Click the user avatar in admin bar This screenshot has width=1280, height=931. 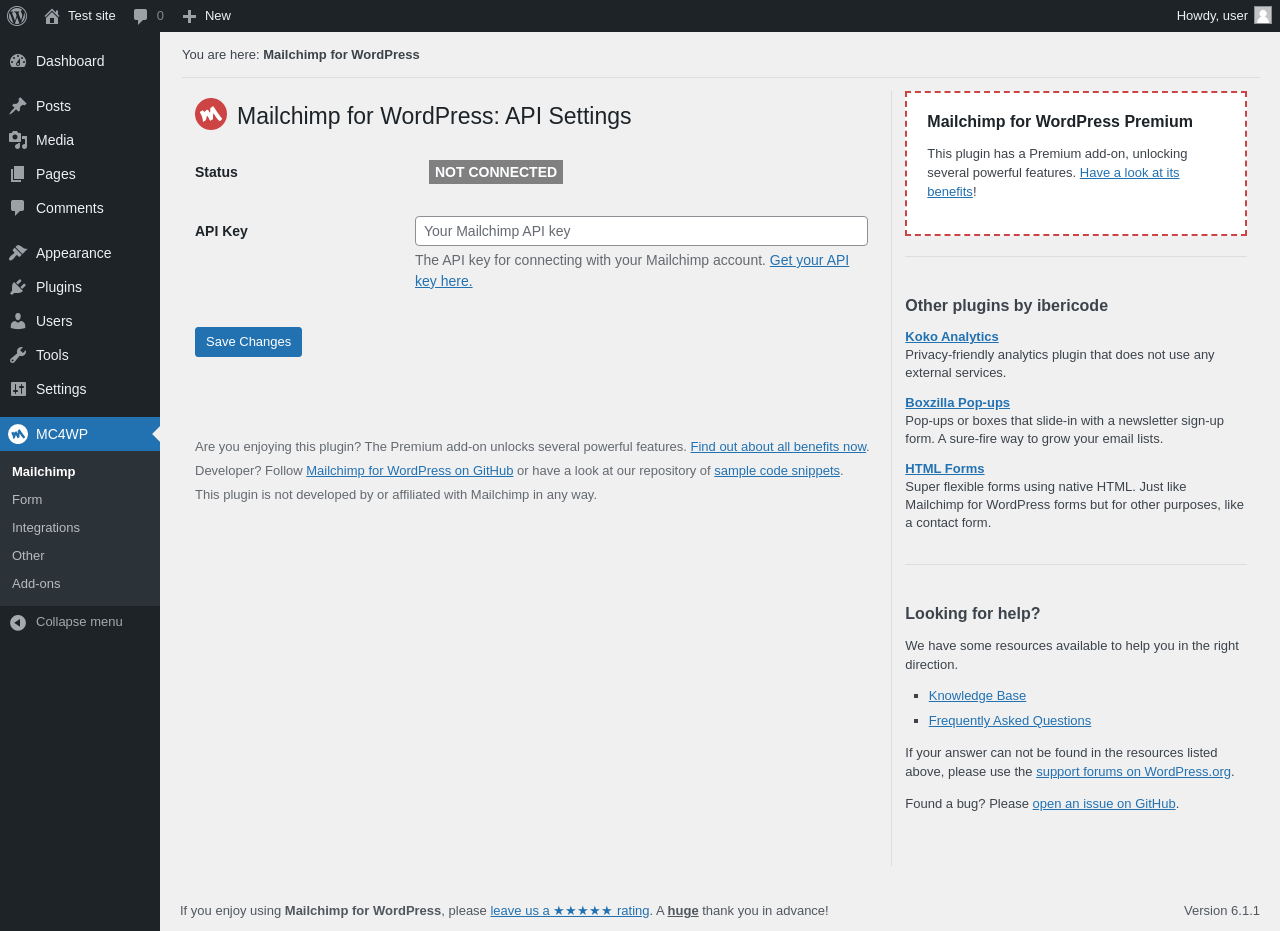(x=1263, y=15)
